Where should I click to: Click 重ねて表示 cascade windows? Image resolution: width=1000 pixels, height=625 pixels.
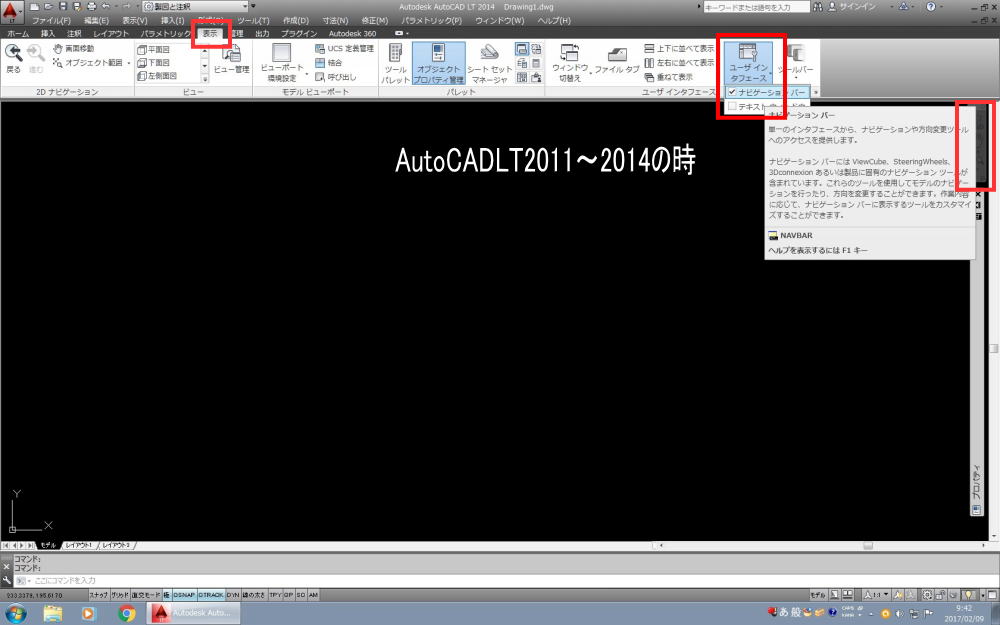point(669,77)
